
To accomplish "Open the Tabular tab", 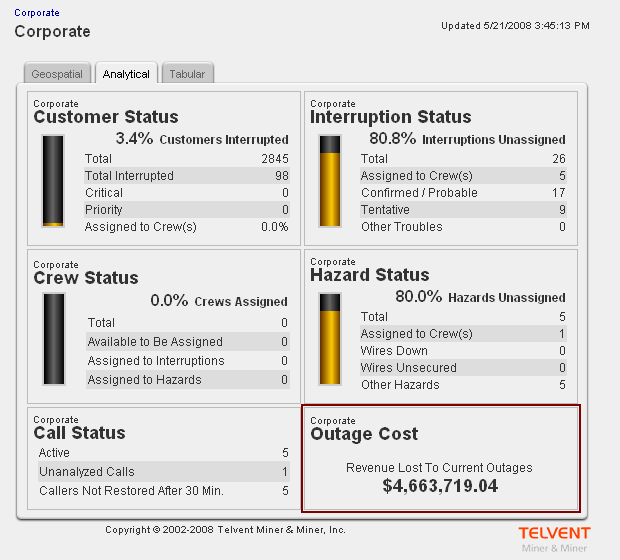I will coord(187,74).
